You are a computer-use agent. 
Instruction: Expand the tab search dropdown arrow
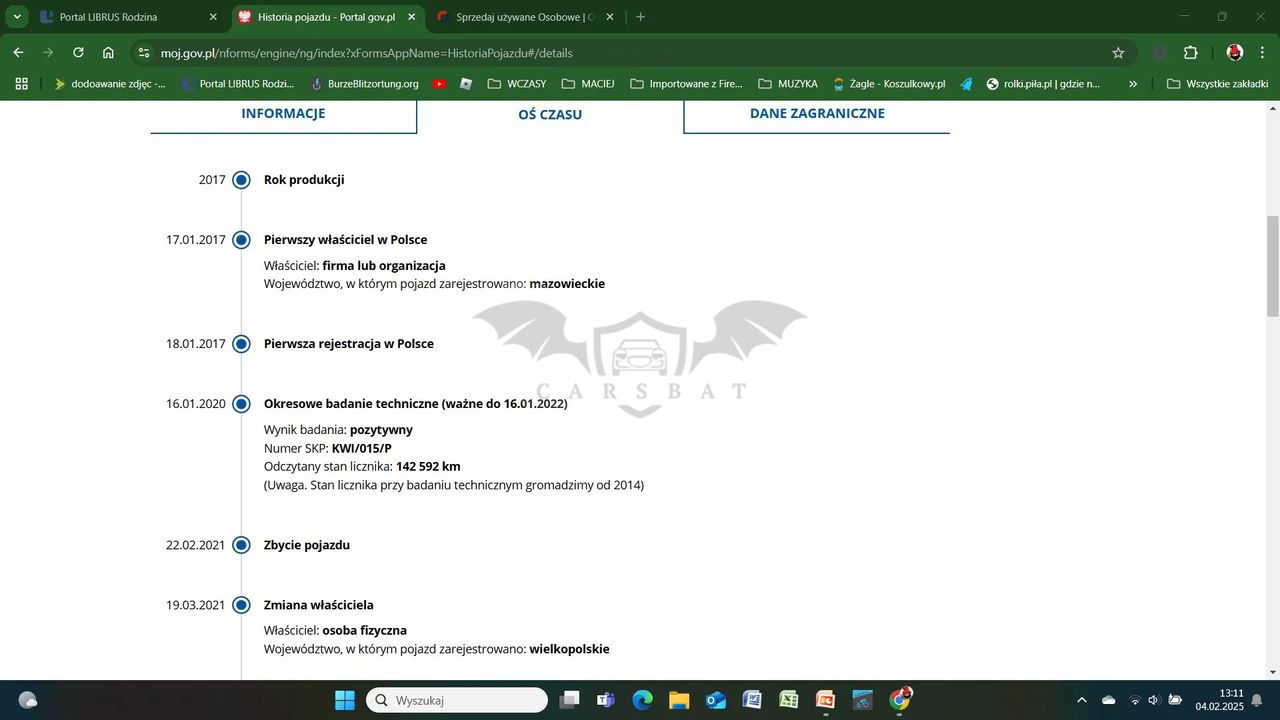click(17, 17)
